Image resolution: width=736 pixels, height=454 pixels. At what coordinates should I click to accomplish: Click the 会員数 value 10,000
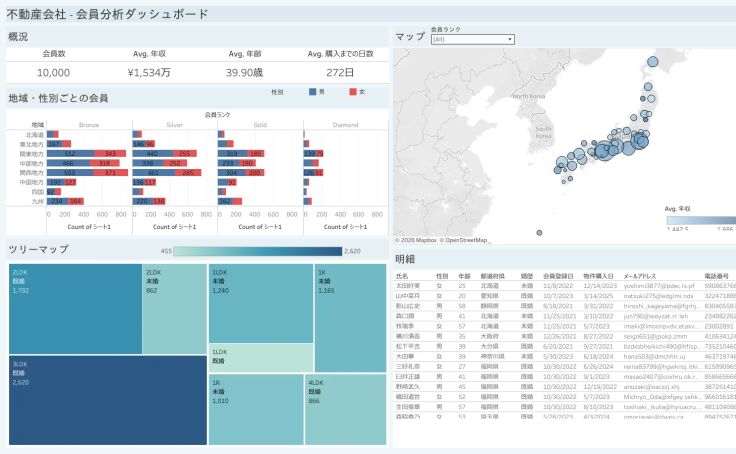(x=54, y=73)
